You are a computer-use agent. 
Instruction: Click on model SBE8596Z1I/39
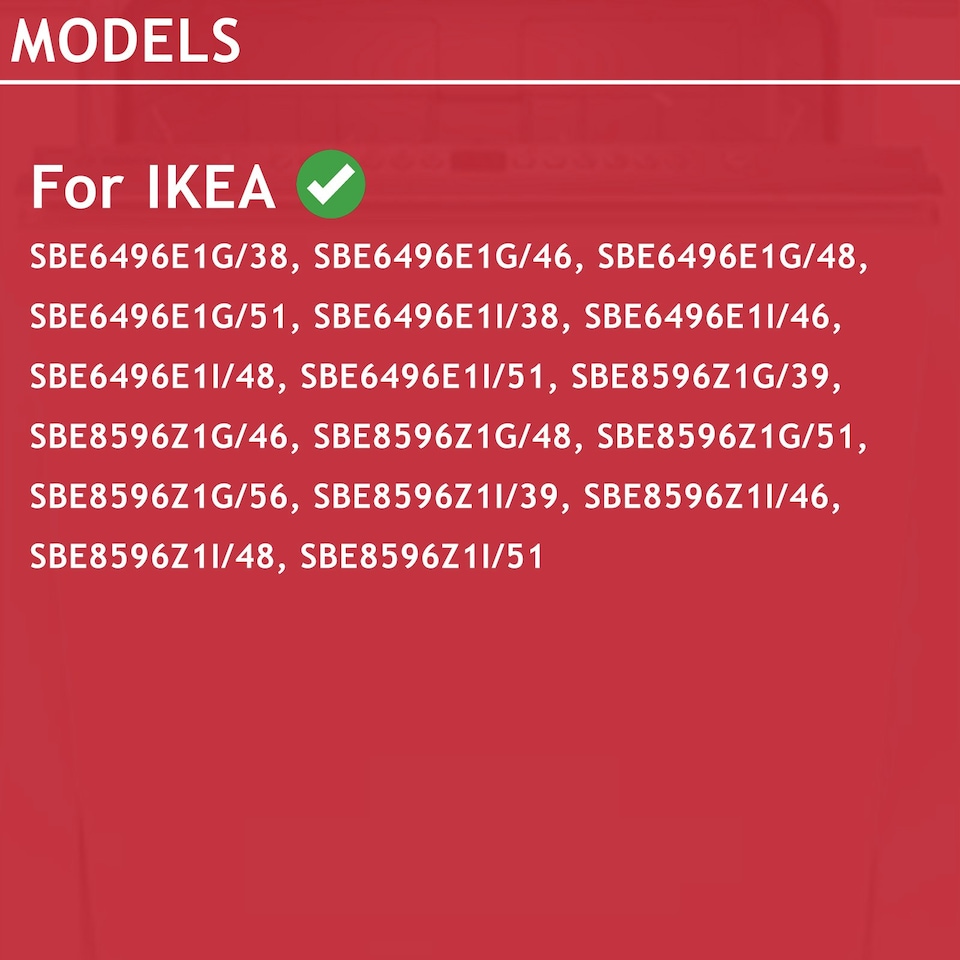pyautogui.click(x=438, y=497)
